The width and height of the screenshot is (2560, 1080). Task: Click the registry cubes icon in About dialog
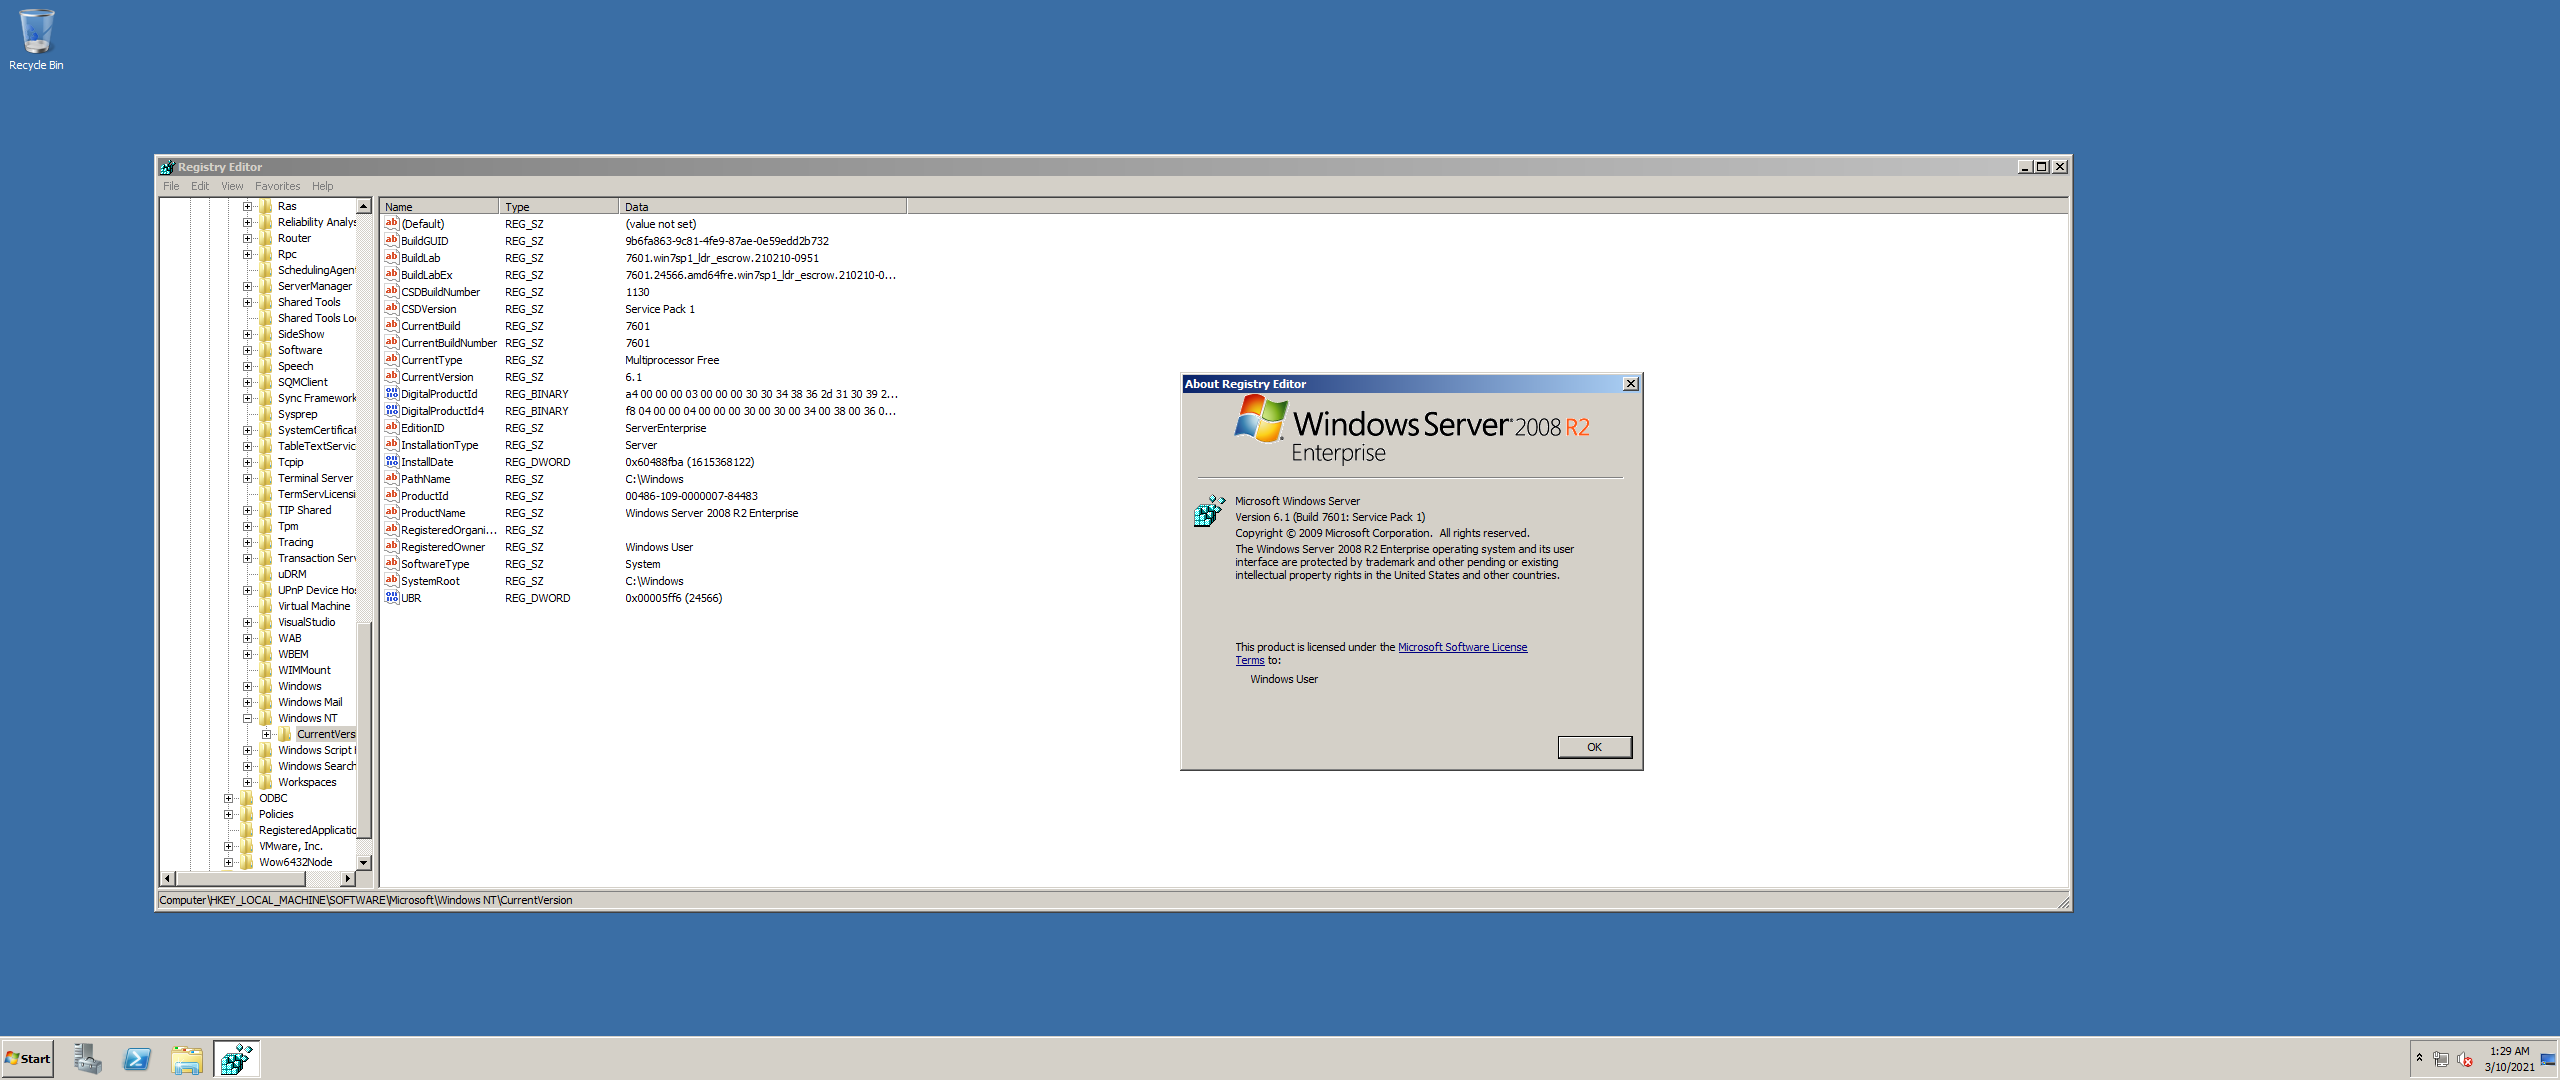pyautogui.click(x=1209, y=510)
